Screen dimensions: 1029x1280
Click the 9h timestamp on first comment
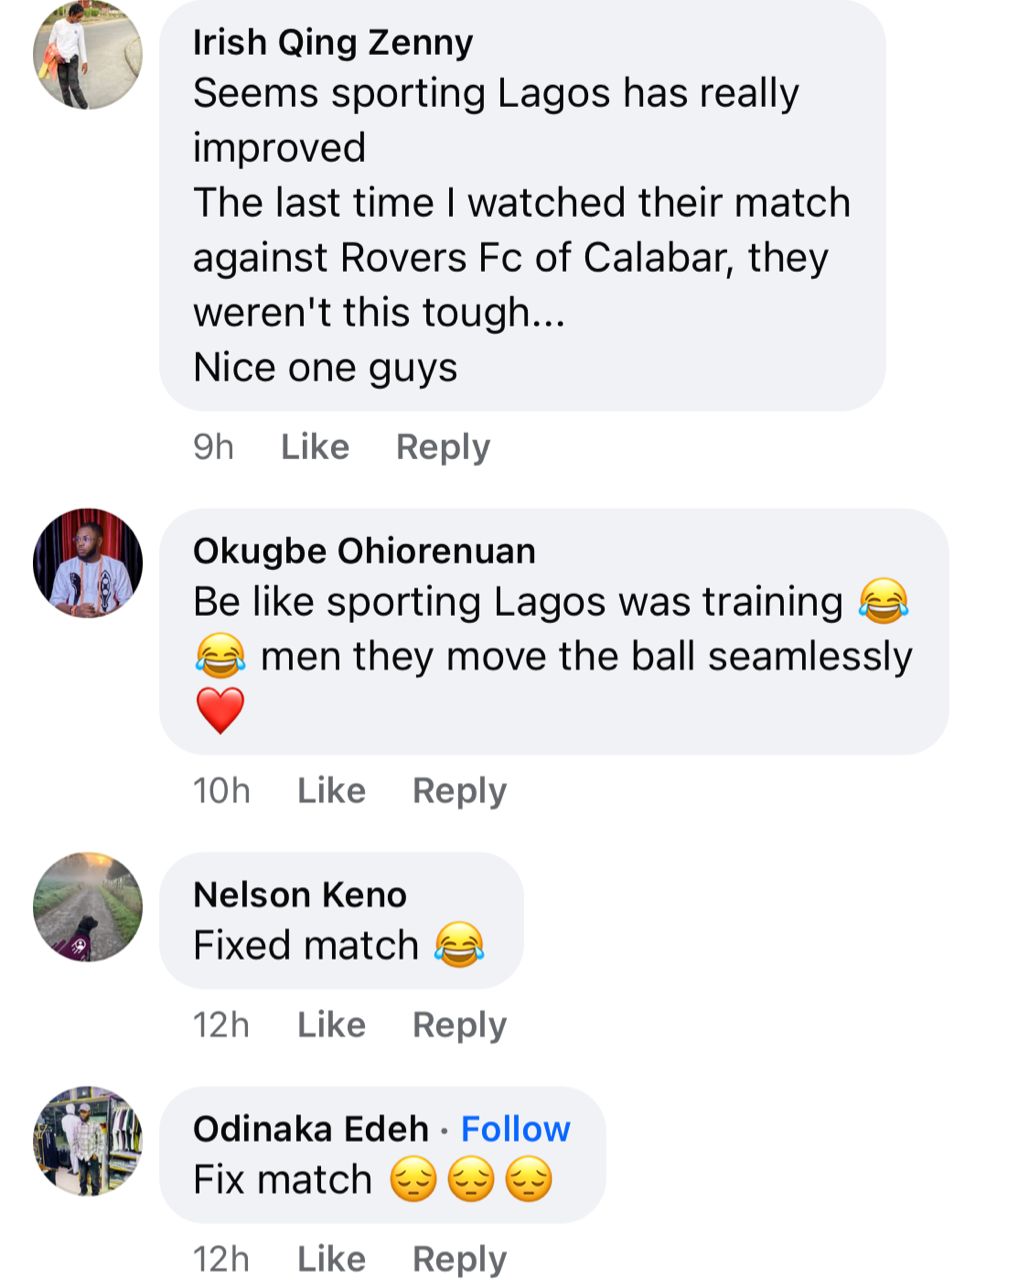pos(213,446)
